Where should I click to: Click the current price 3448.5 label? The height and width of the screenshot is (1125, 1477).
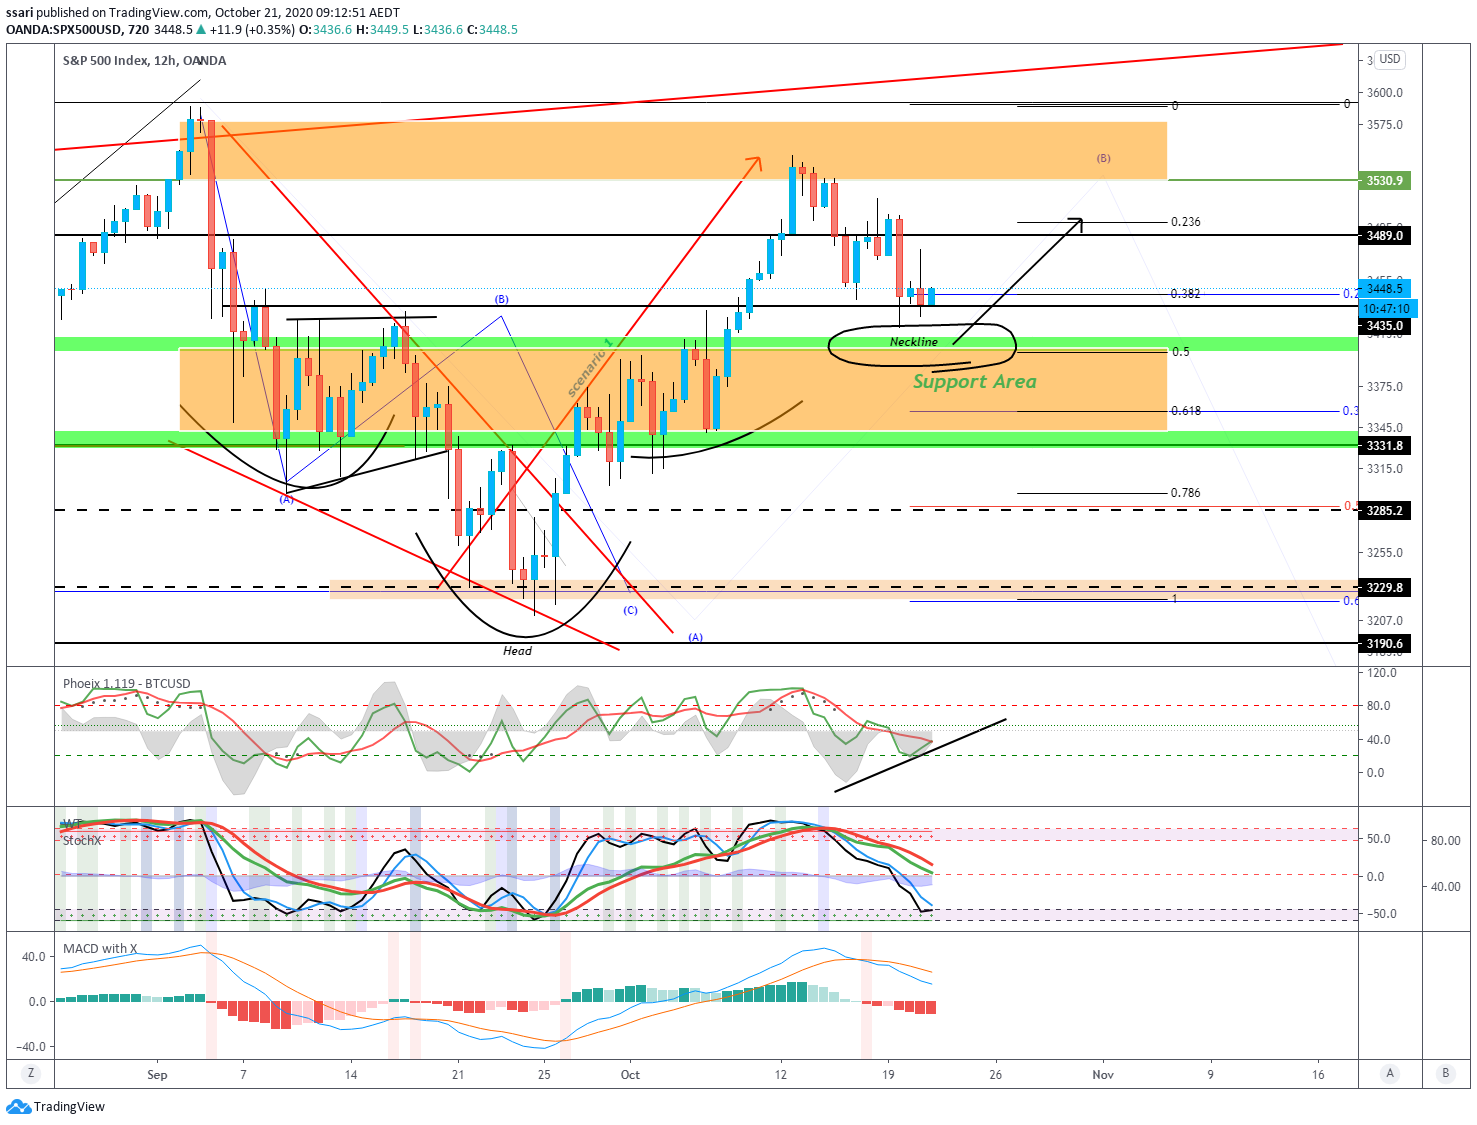(x=1385, y=289)
